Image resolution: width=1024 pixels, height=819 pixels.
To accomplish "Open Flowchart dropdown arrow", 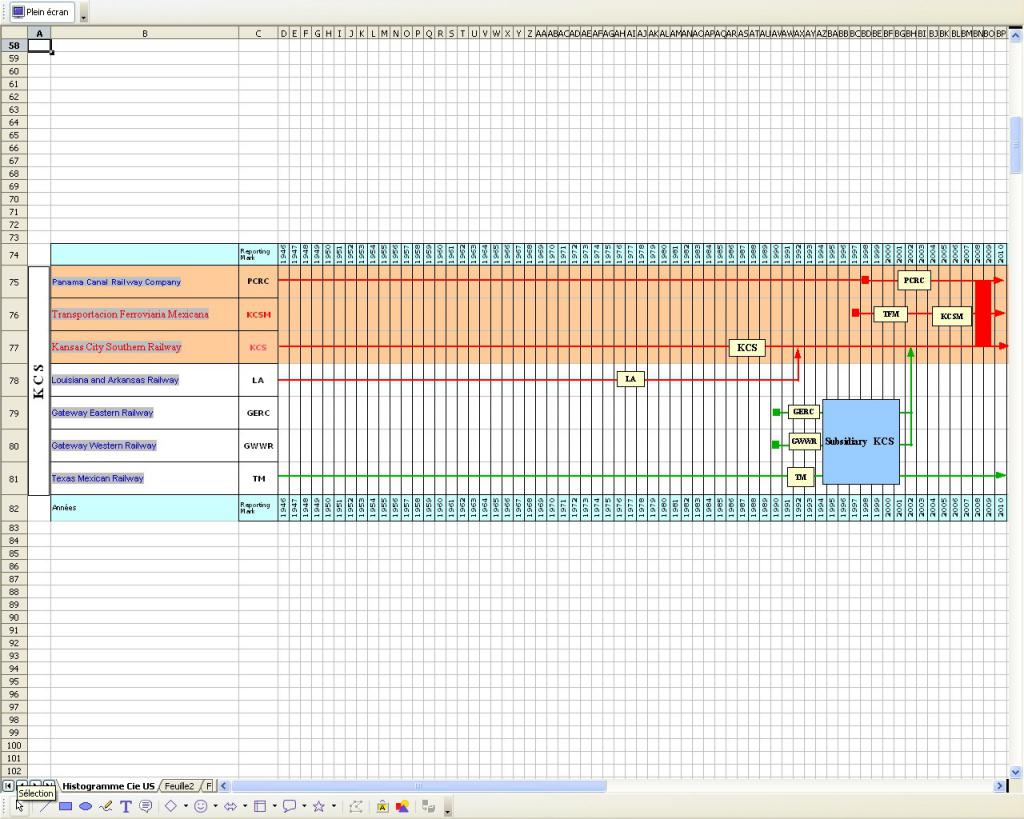I will tap(274, 807).
